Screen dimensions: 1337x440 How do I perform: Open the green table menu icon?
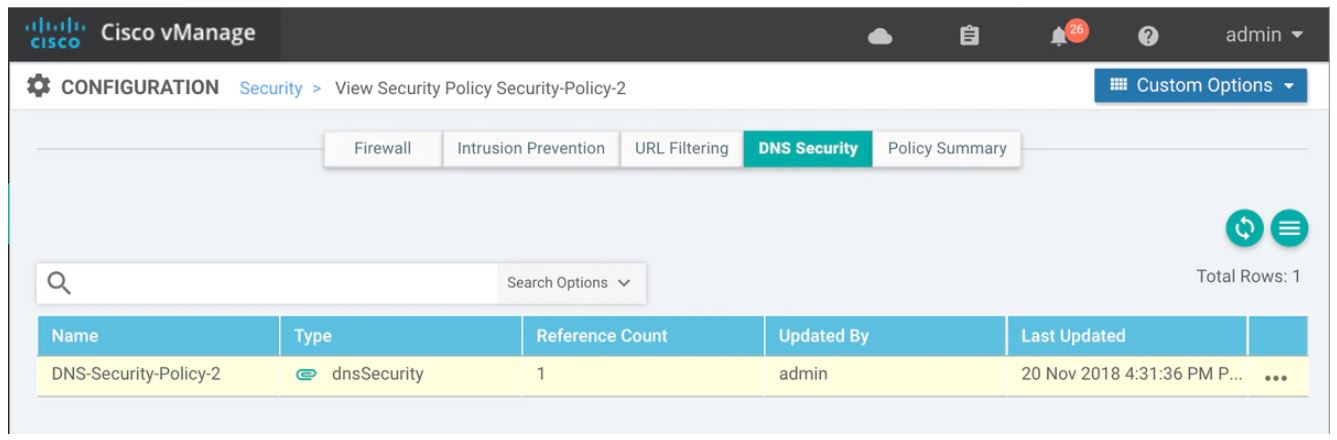click(1288, 227)
